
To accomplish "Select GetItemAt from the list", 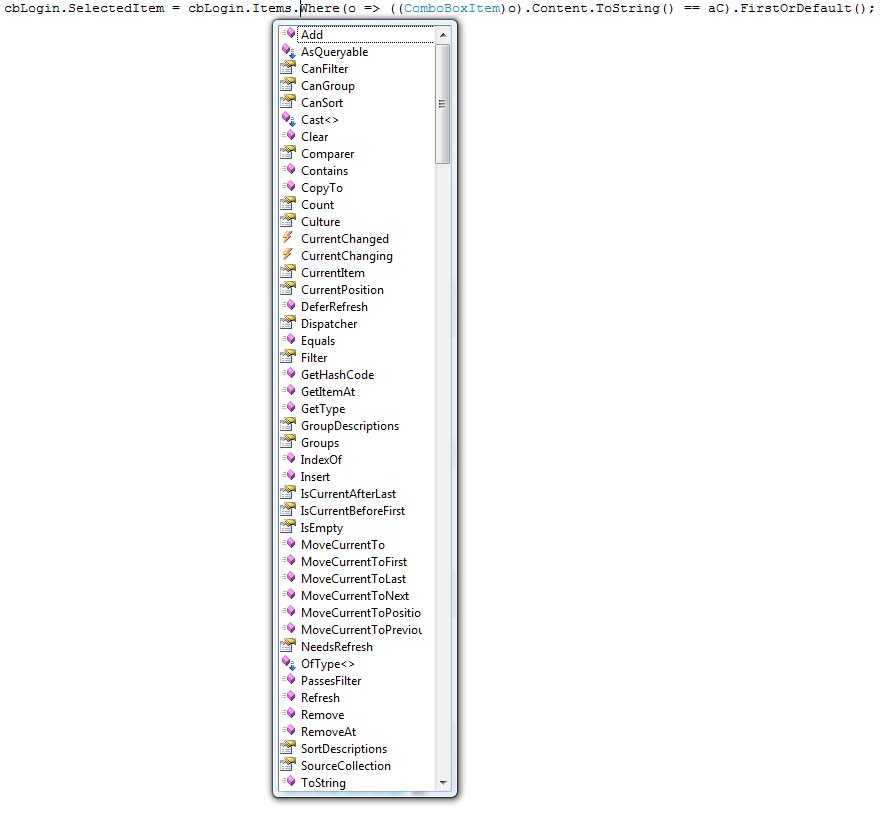I will point(328,392).
